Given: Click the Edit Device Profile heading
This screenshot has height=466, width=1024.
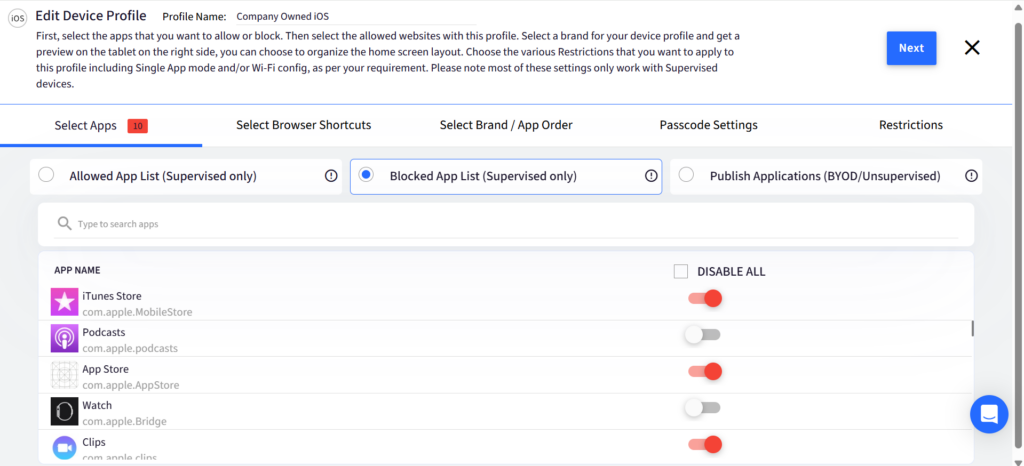Looking at the screenshot, I should [x=91, y=16].
